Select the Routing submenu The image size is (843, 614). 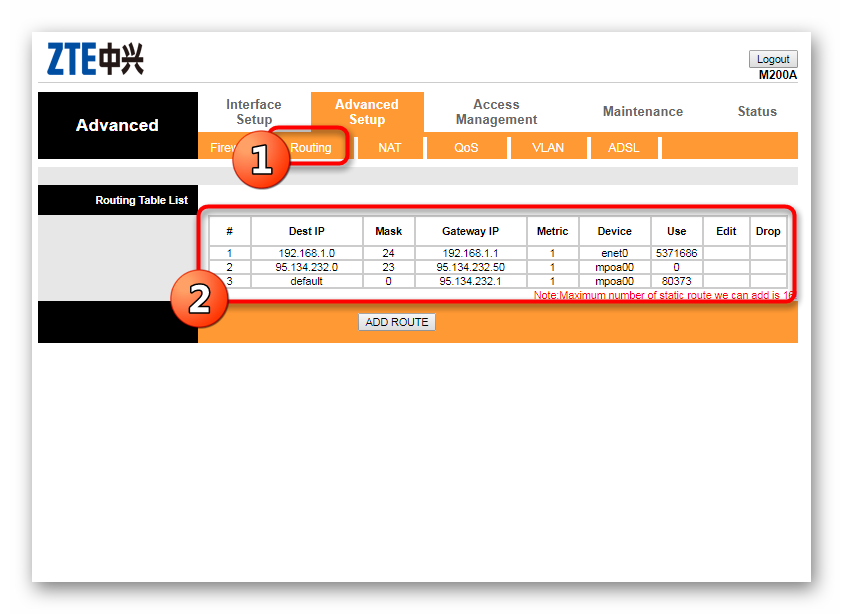click(311, 147)
